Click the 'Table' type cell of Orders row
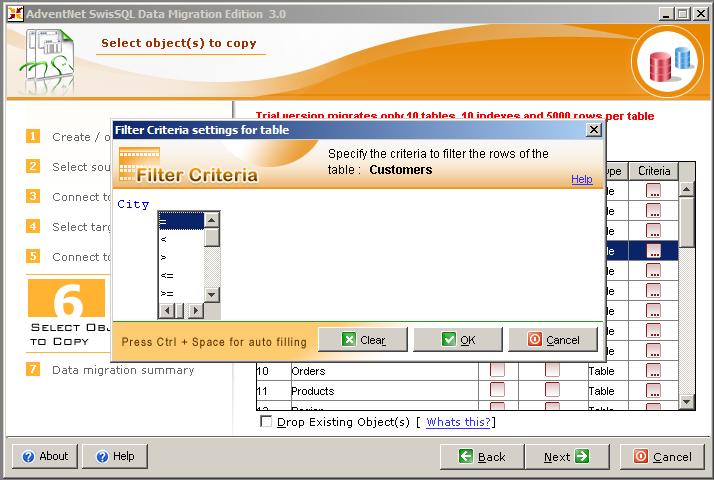Screen dimensions: 714x480 click(607, 371)
